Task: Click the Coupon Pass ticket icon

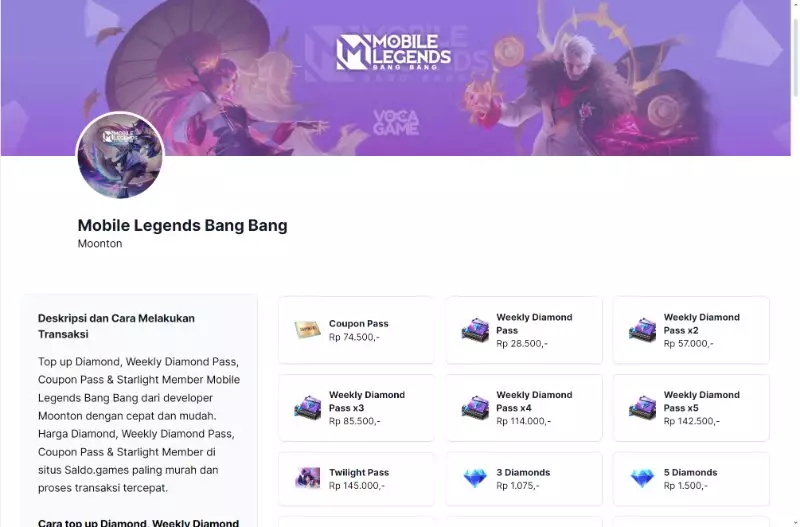Action: [x=307, y=330]
